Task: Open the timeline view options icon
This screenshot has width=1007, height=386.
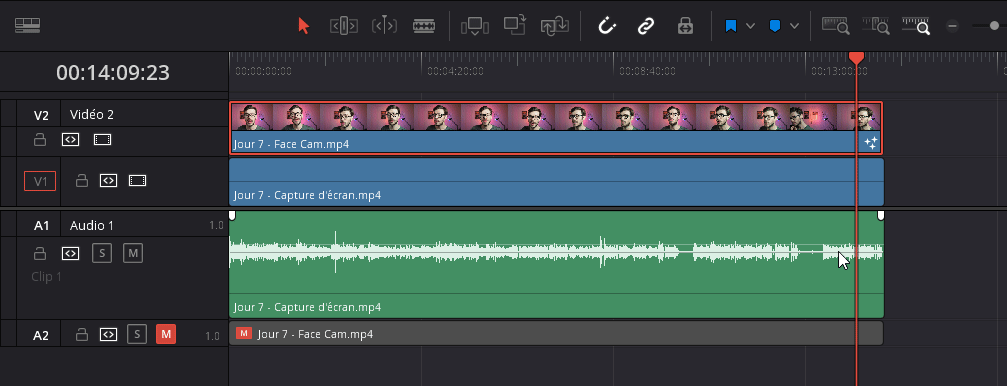Action: tap(28, 25)
